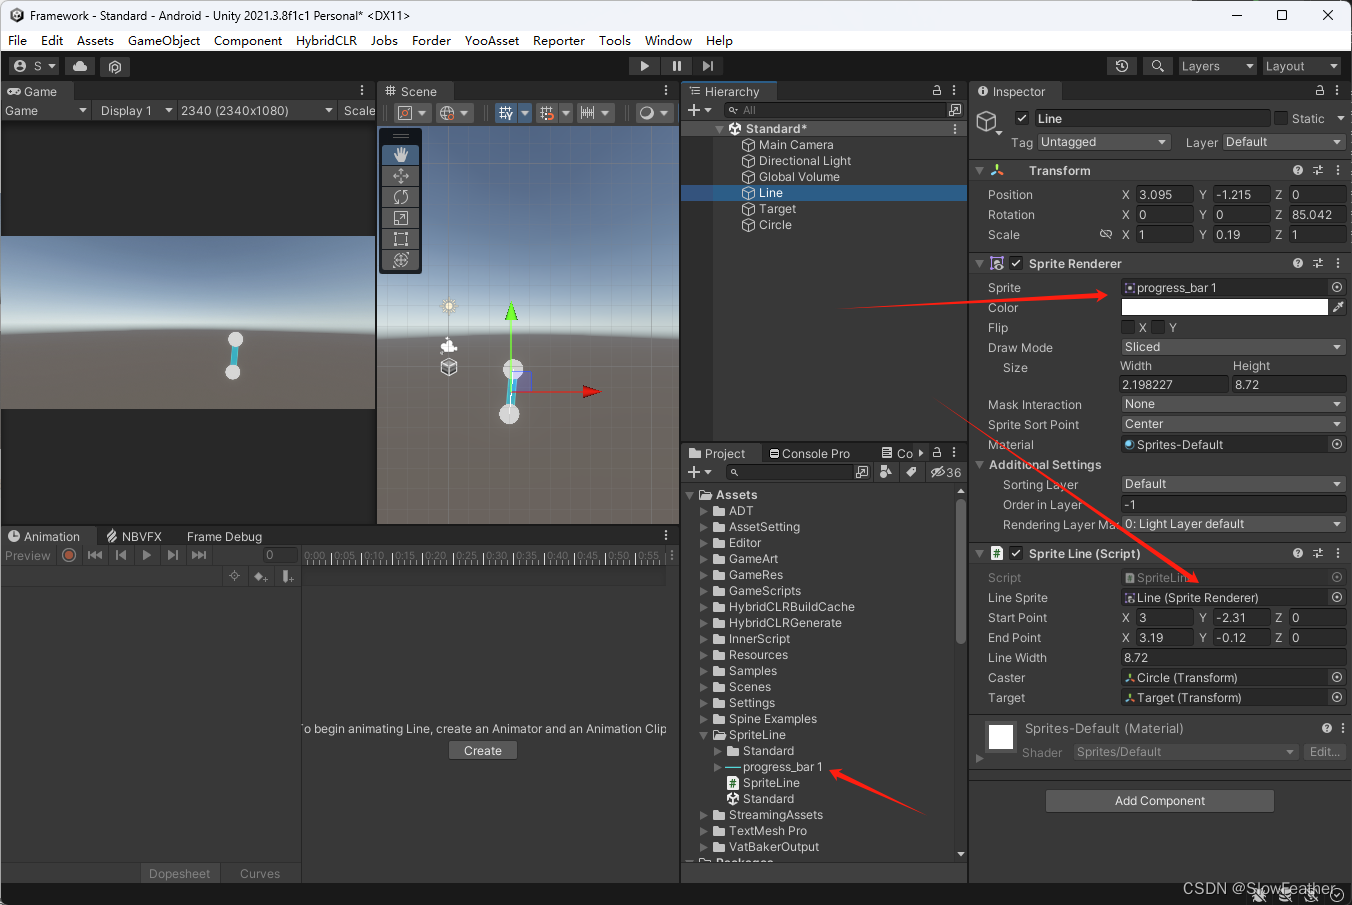Open the Component menu
This screenshot has height=905, width=1352.
point(248,41)
